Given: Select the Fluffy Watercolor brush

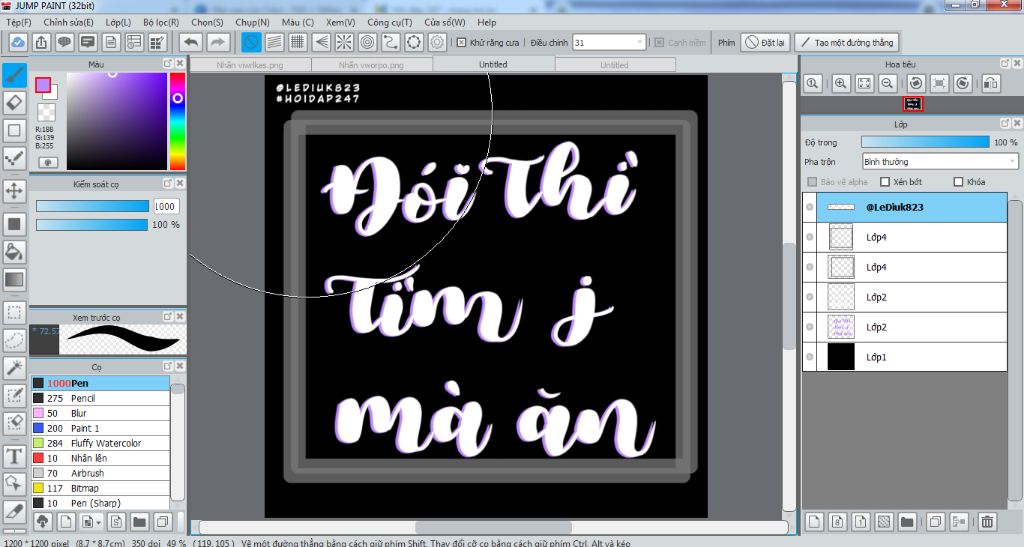Looking at the screenshot, I should [101, 443].
